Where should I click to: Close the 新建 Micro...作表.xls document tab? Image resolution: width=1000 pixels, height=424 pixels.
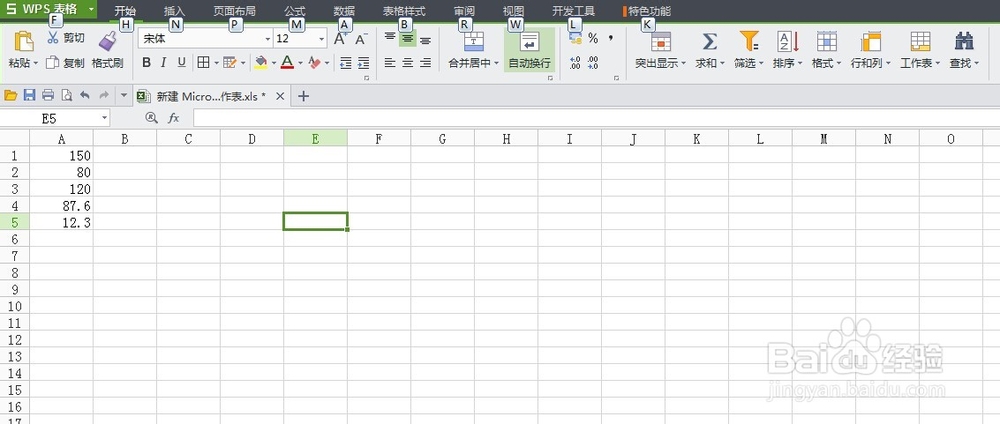tap(279, 96)
